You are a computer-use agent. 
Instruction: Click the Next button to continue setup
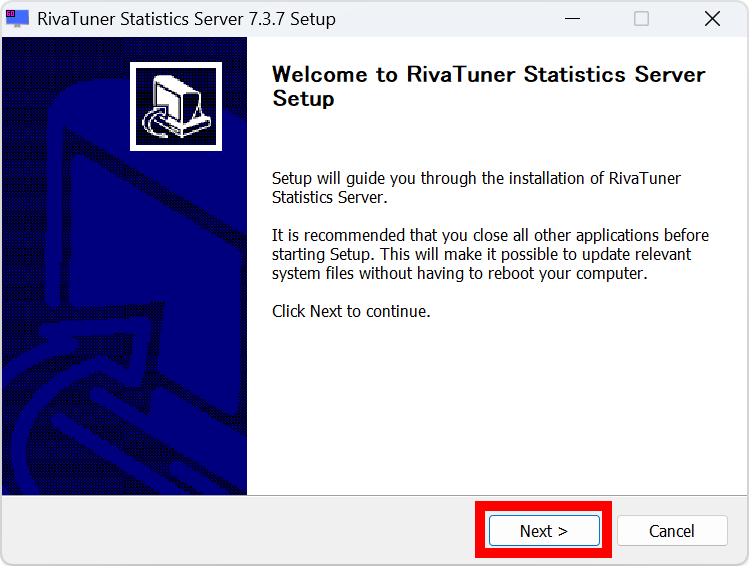point(543,531)
